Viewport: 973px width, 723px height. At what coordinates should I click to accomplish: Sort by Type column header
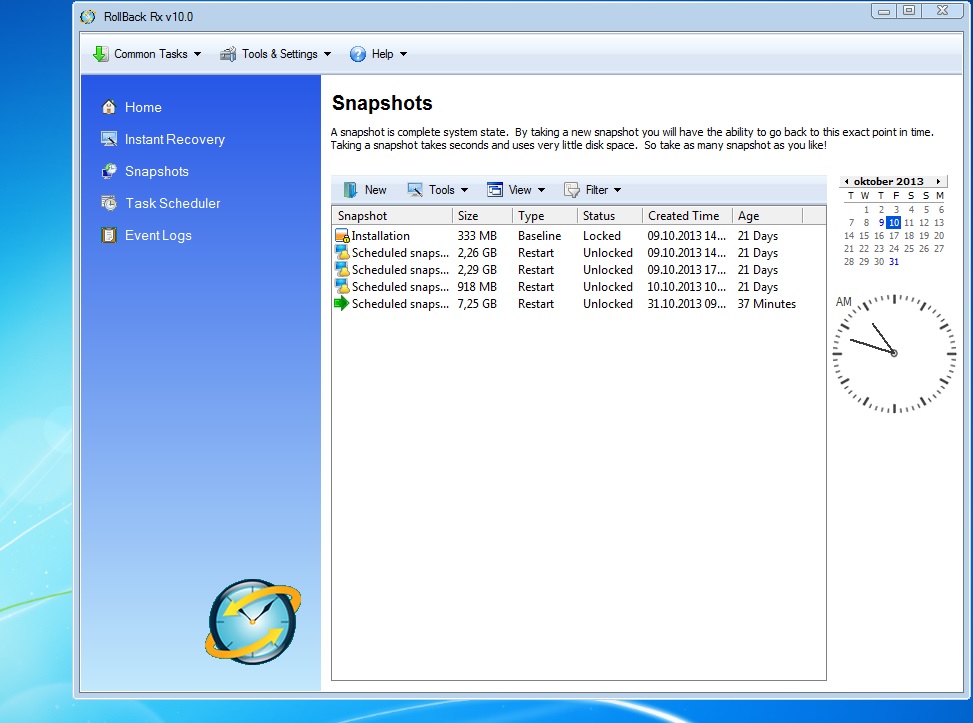pyautogui.click(x=545, y=215)
